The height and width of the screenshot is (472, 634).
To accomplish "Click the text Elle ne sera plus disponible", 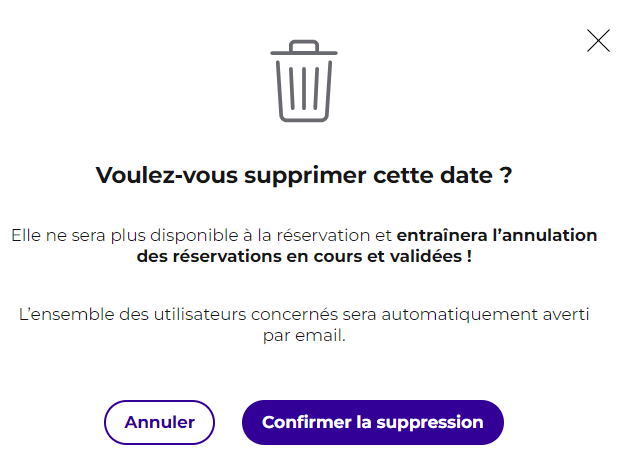I will (125, 235).
